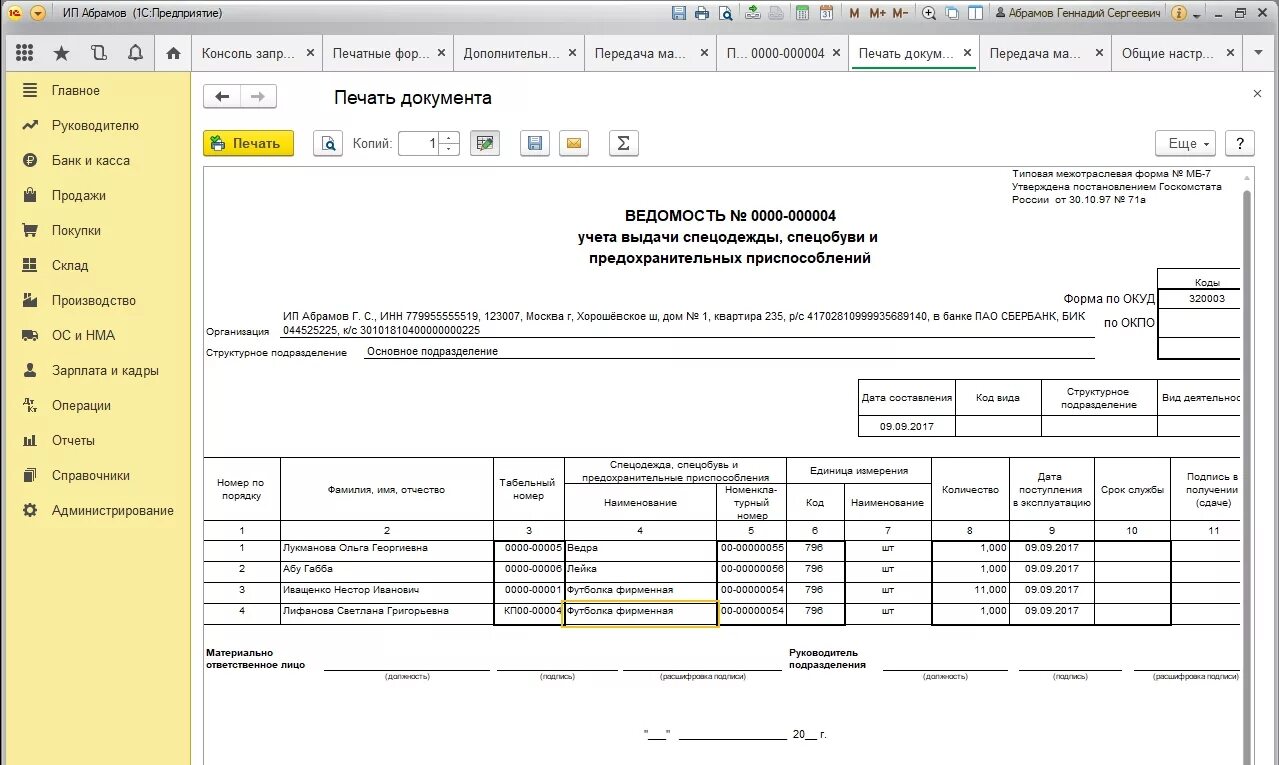
Task: Click the printer icon in title bar
Action: pos(702,13)
